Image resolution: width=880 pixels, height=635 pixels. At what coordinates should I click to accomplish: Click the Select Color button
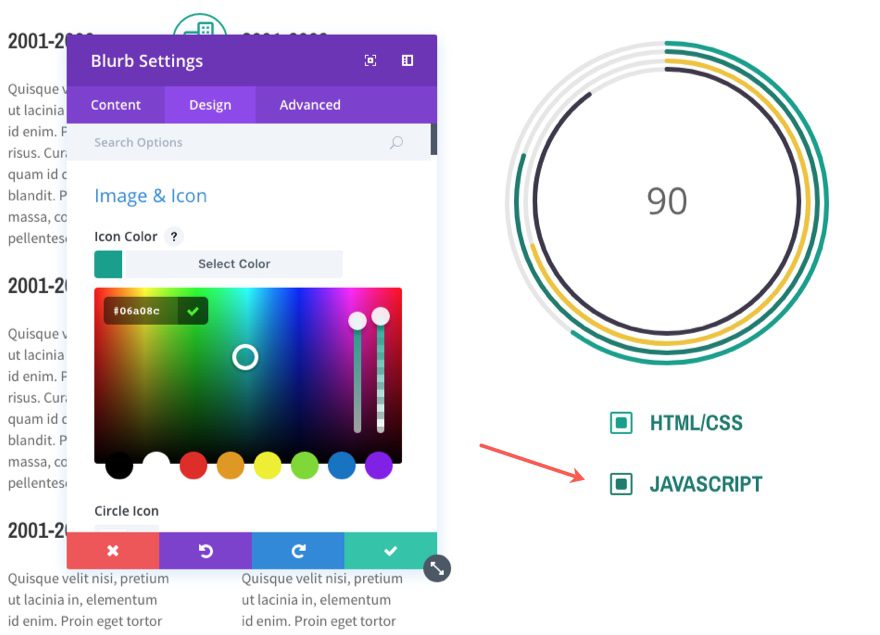(234, 264)
